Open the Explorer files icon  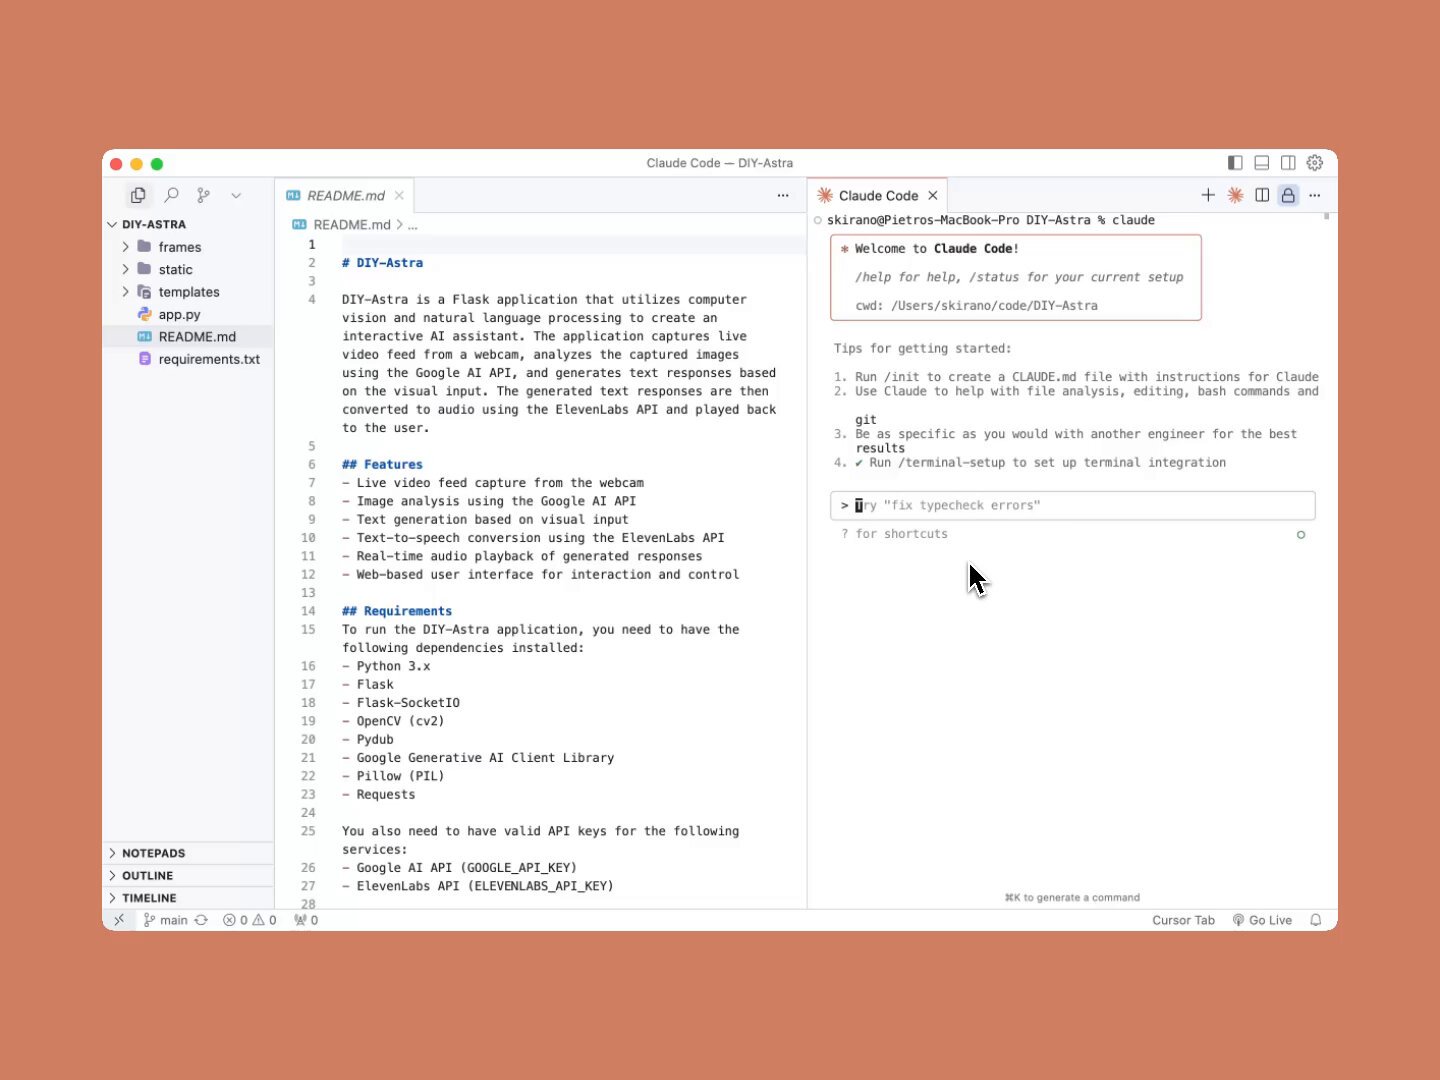[x=138, y=195]
